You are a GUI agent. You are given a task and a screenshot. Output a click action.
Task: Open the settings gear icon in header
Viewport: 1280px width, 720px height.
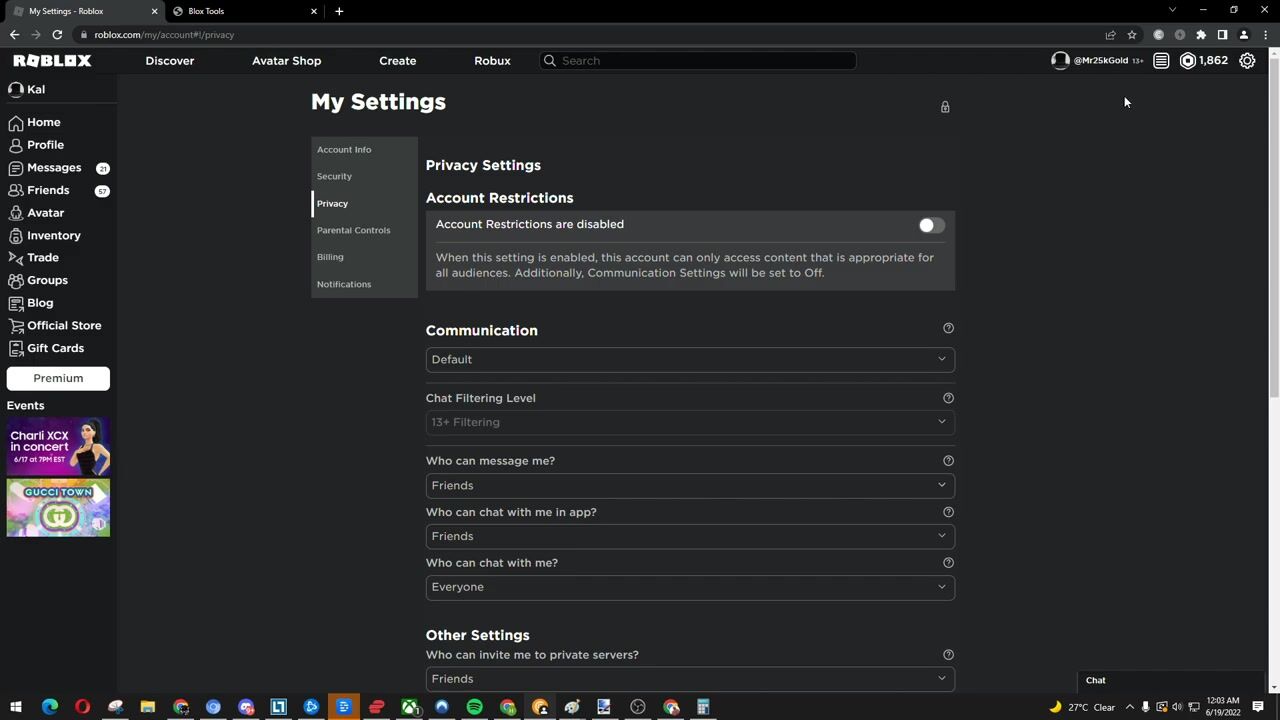coord(1247,61)
